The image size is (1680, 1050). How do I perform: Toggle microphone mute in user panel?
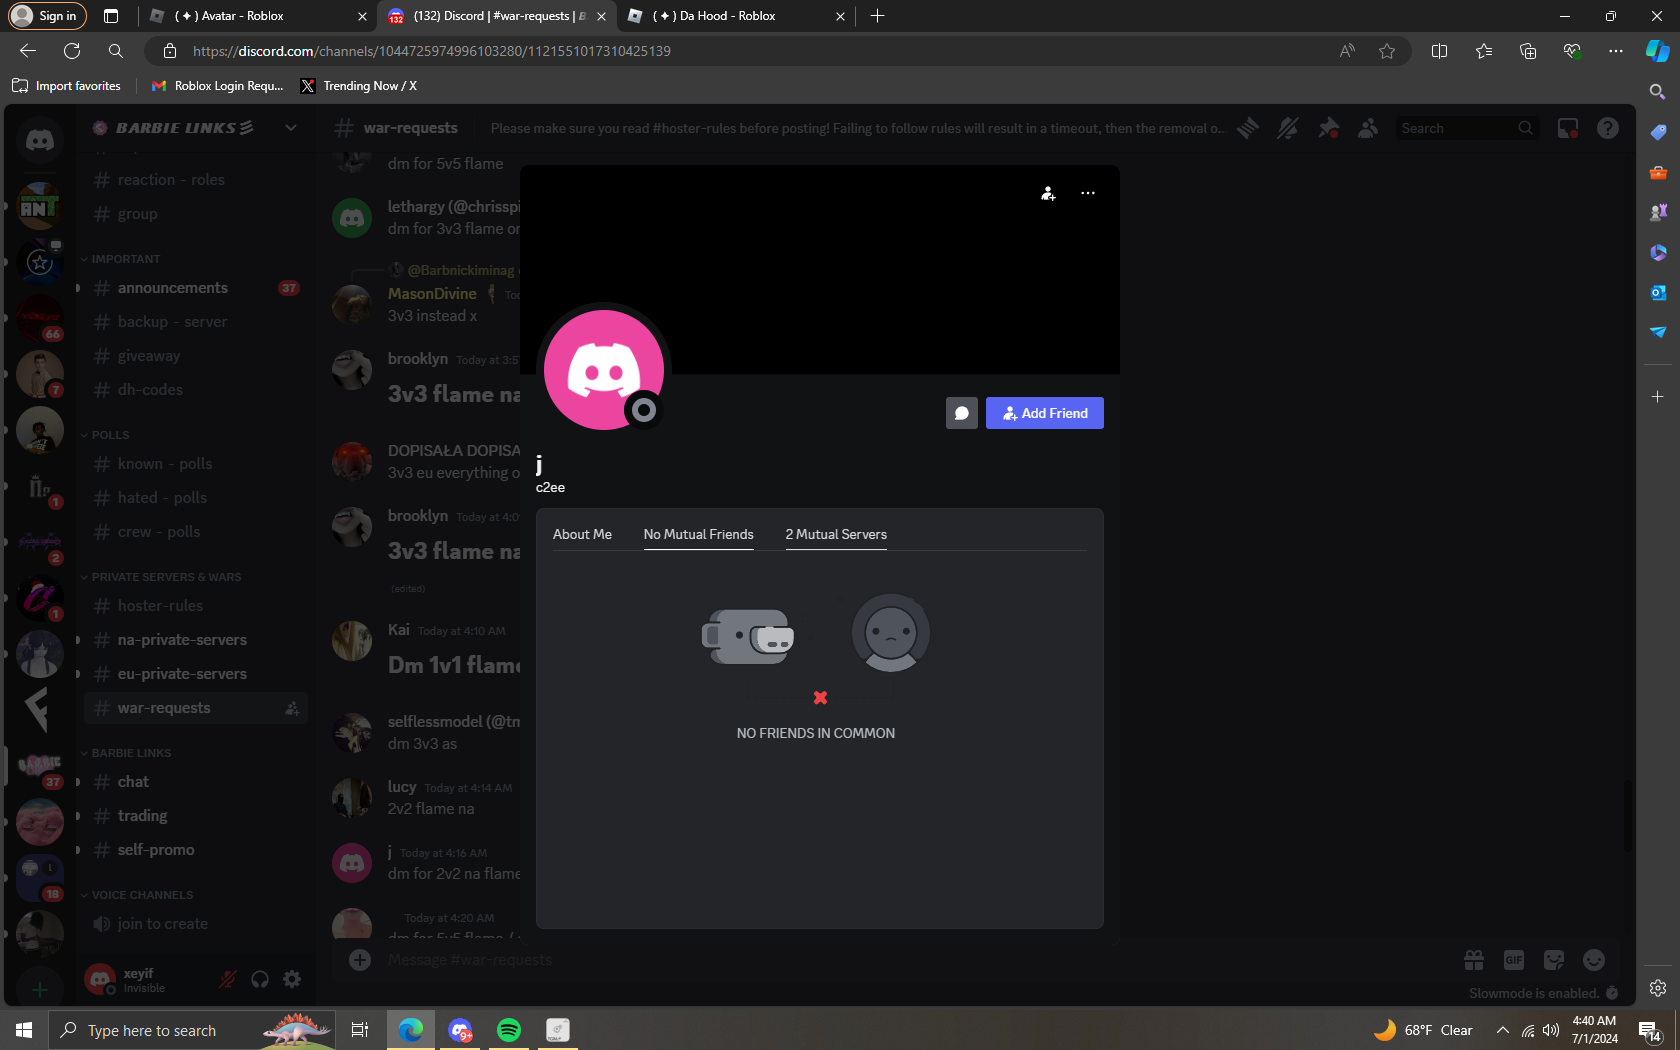click(228, 979)
